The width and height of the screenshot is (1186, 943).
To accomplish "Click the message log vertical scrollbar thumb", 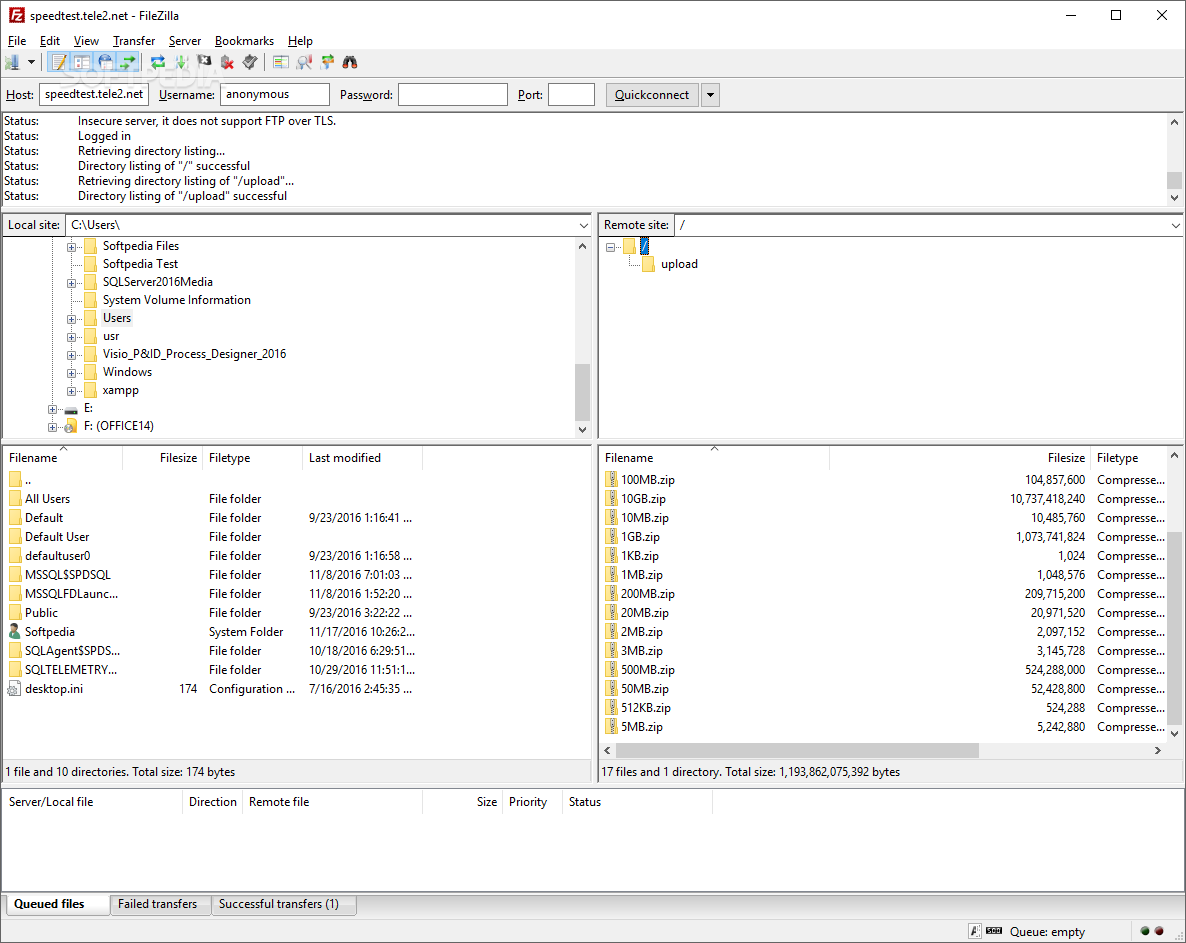I will 1175,180.
